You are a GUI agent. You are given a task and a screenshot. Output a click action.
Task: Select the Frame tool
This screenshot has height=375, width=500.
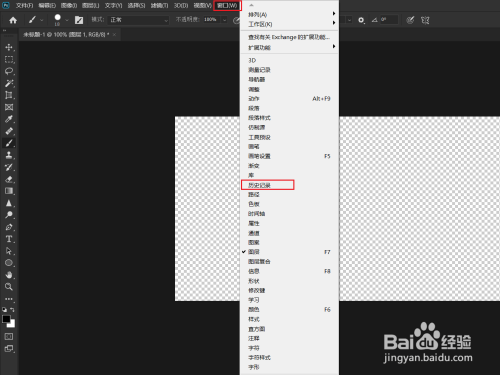(x=9, y=107)
